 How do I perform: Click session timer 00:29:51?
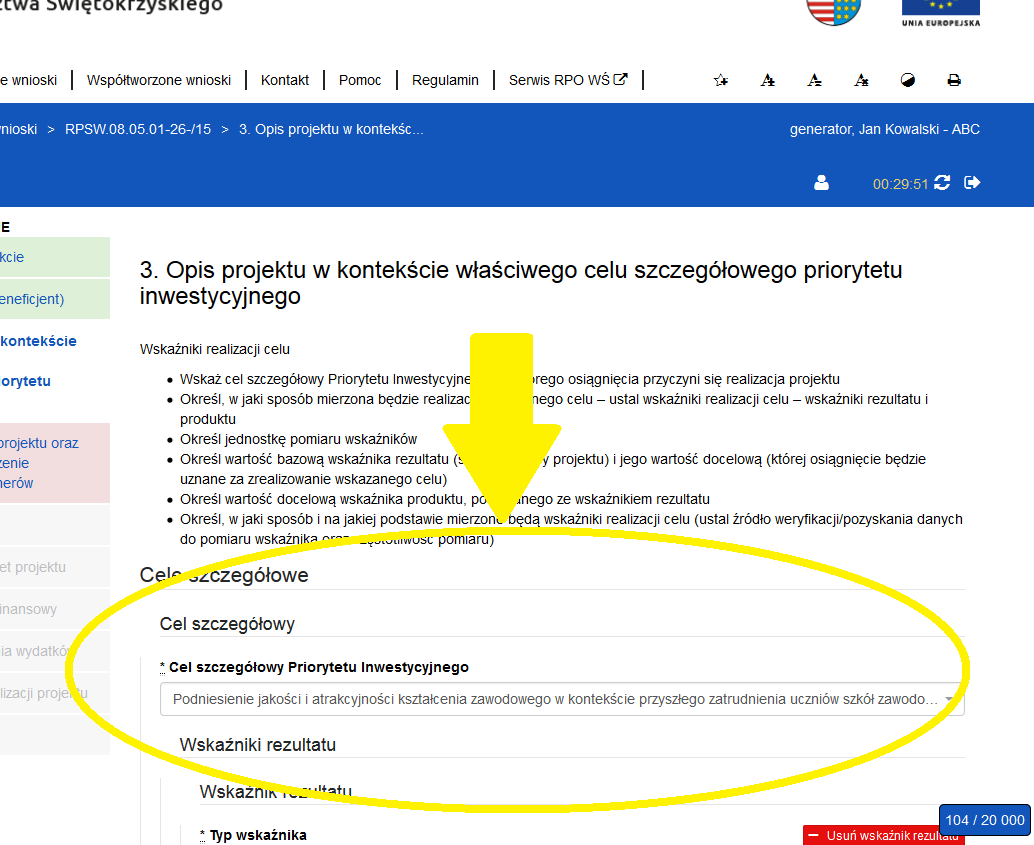[900, 184]
